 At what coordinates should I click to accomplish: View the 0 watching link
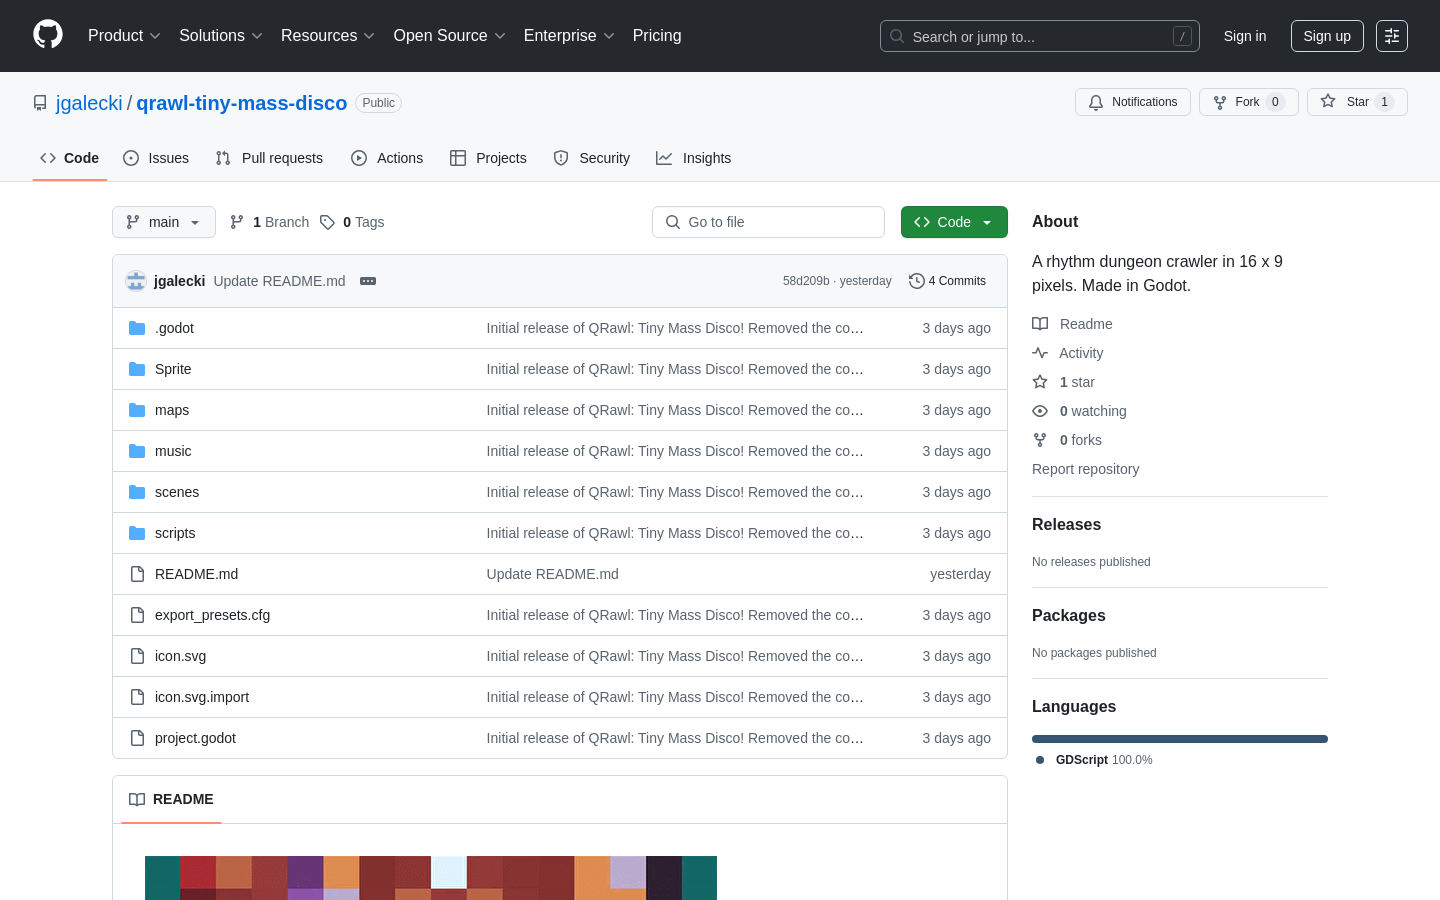click(1079, 411)
